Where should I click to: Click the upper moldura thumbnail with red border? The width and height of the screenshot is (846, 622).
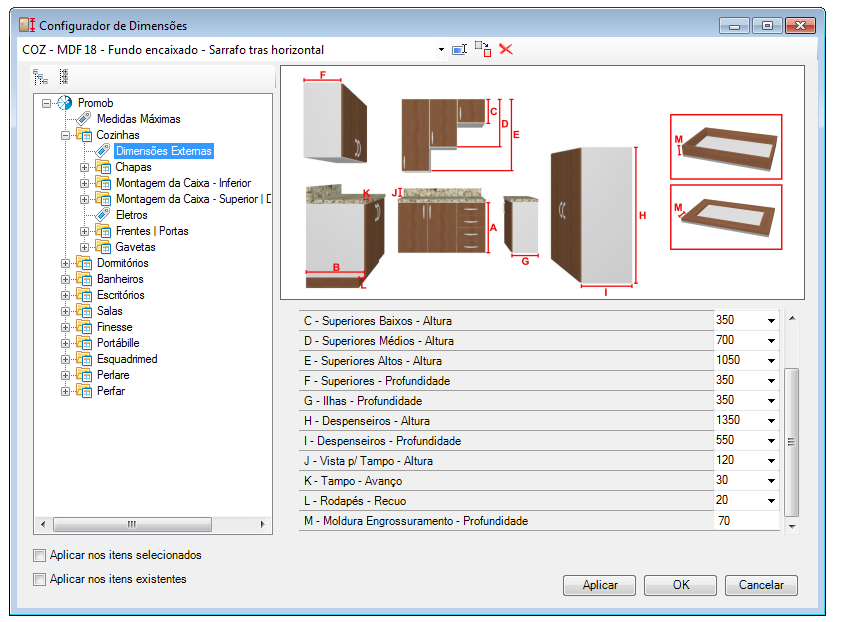(x=726, y=147)
